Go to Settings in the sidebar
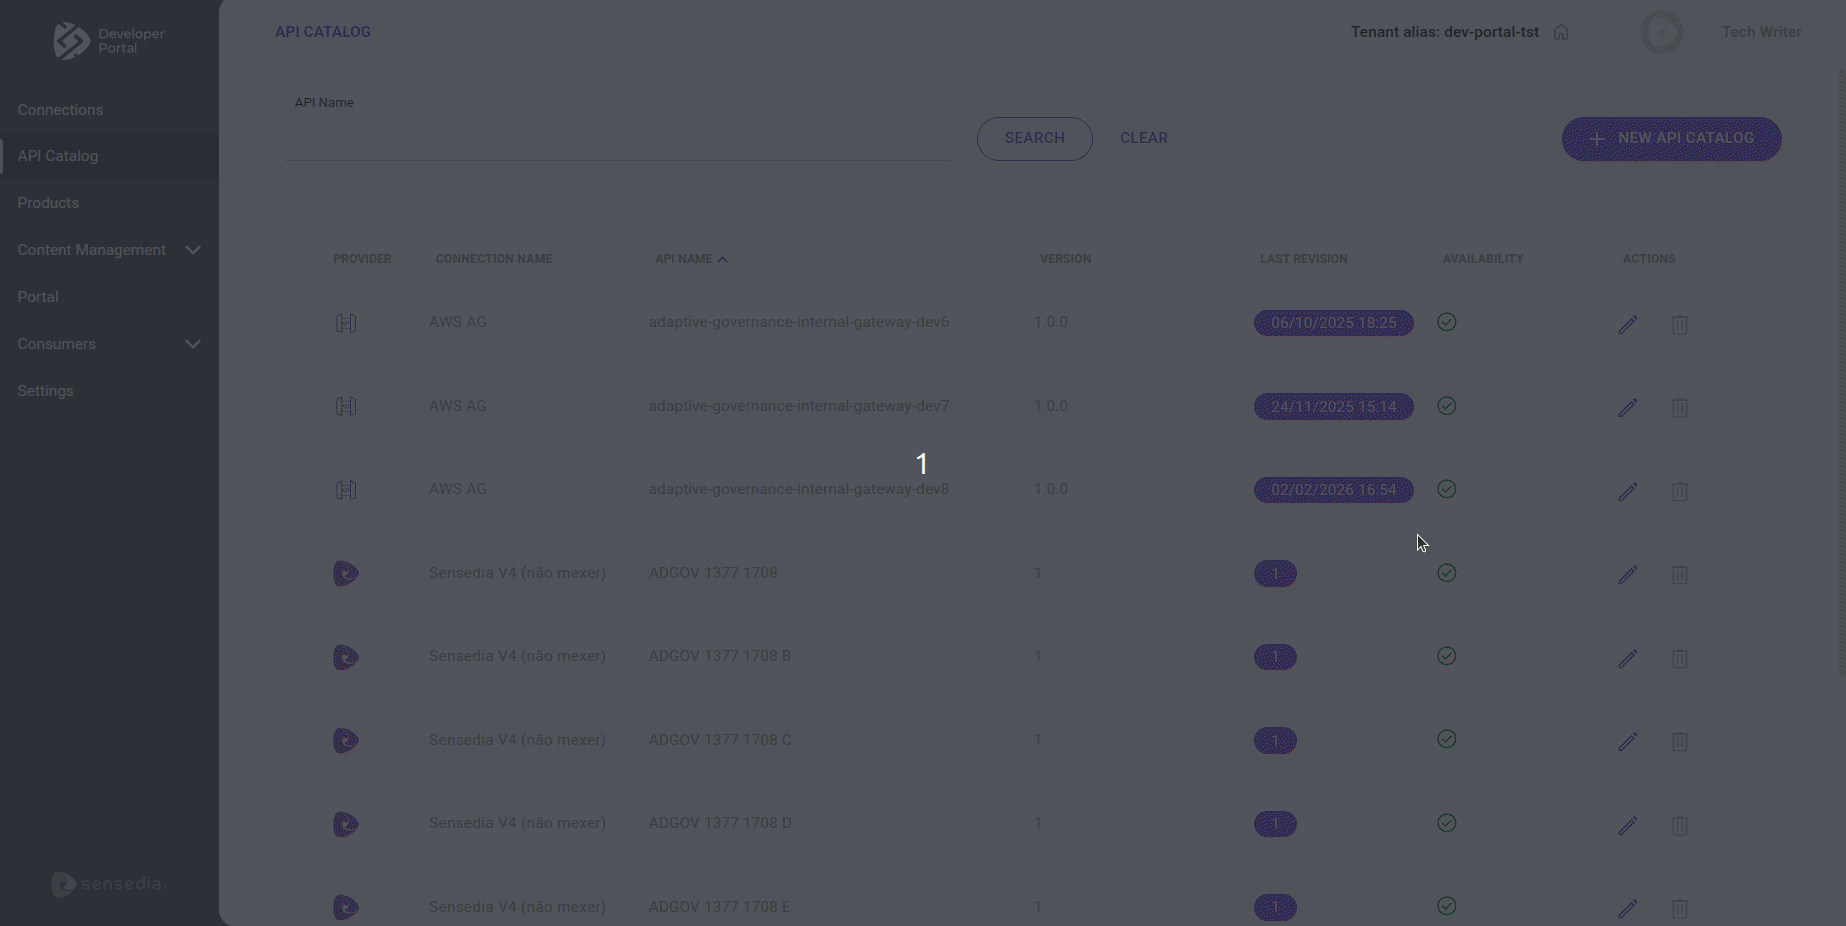This screenshot has width=1846, height=926. pos(45,391)
